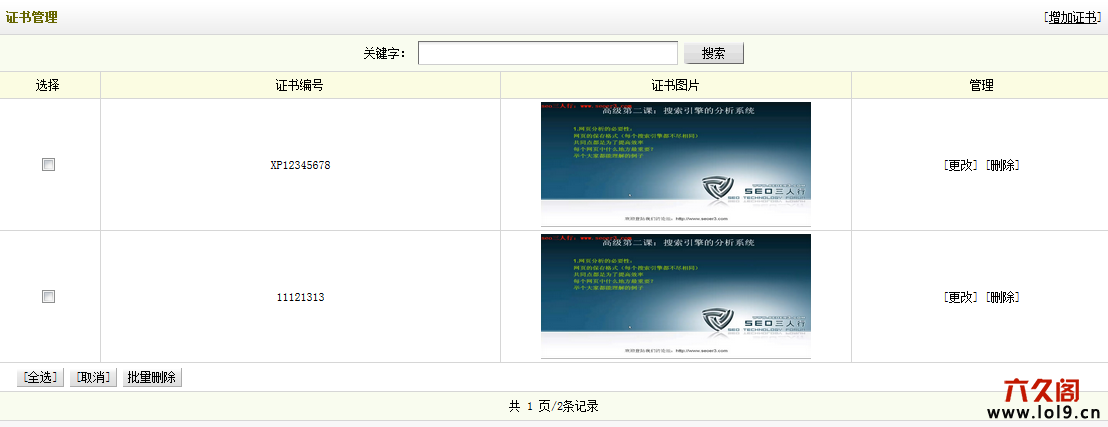Click the 增加证书 link

tap(1073, 17)
